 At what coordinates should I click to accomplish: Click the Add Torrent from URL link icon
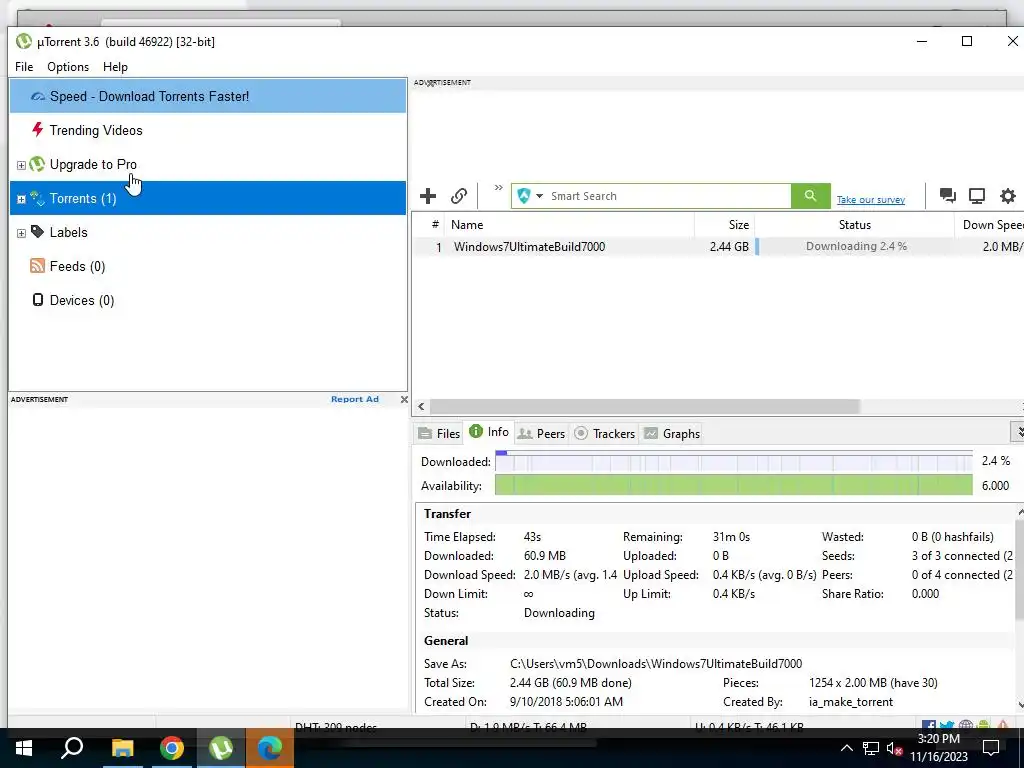click(x=458, y=196)
